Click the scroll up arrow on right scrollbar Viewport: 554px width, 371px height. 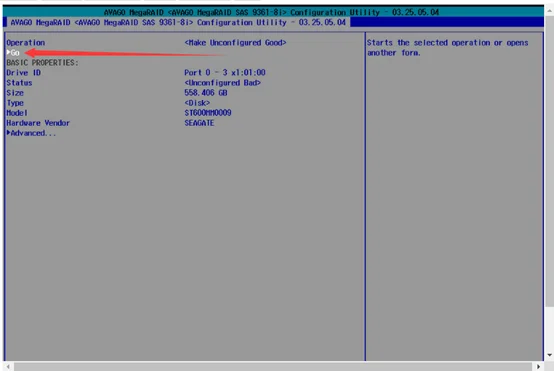(549, 11)
